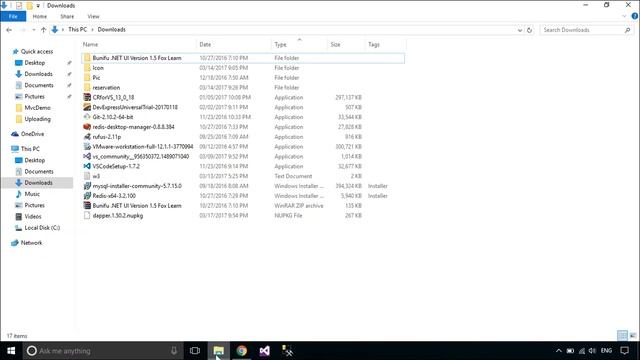This screenshot has height=360, width=640.
Task: Select the mysql-installer-community-5.7.15.0 file icon
Action: pos(87,186)
